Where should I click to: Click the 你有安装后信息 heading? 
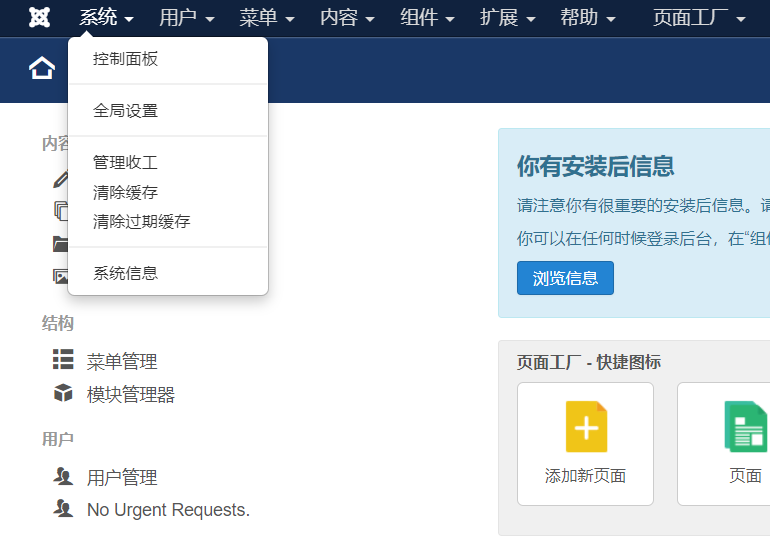pos(595,166)
